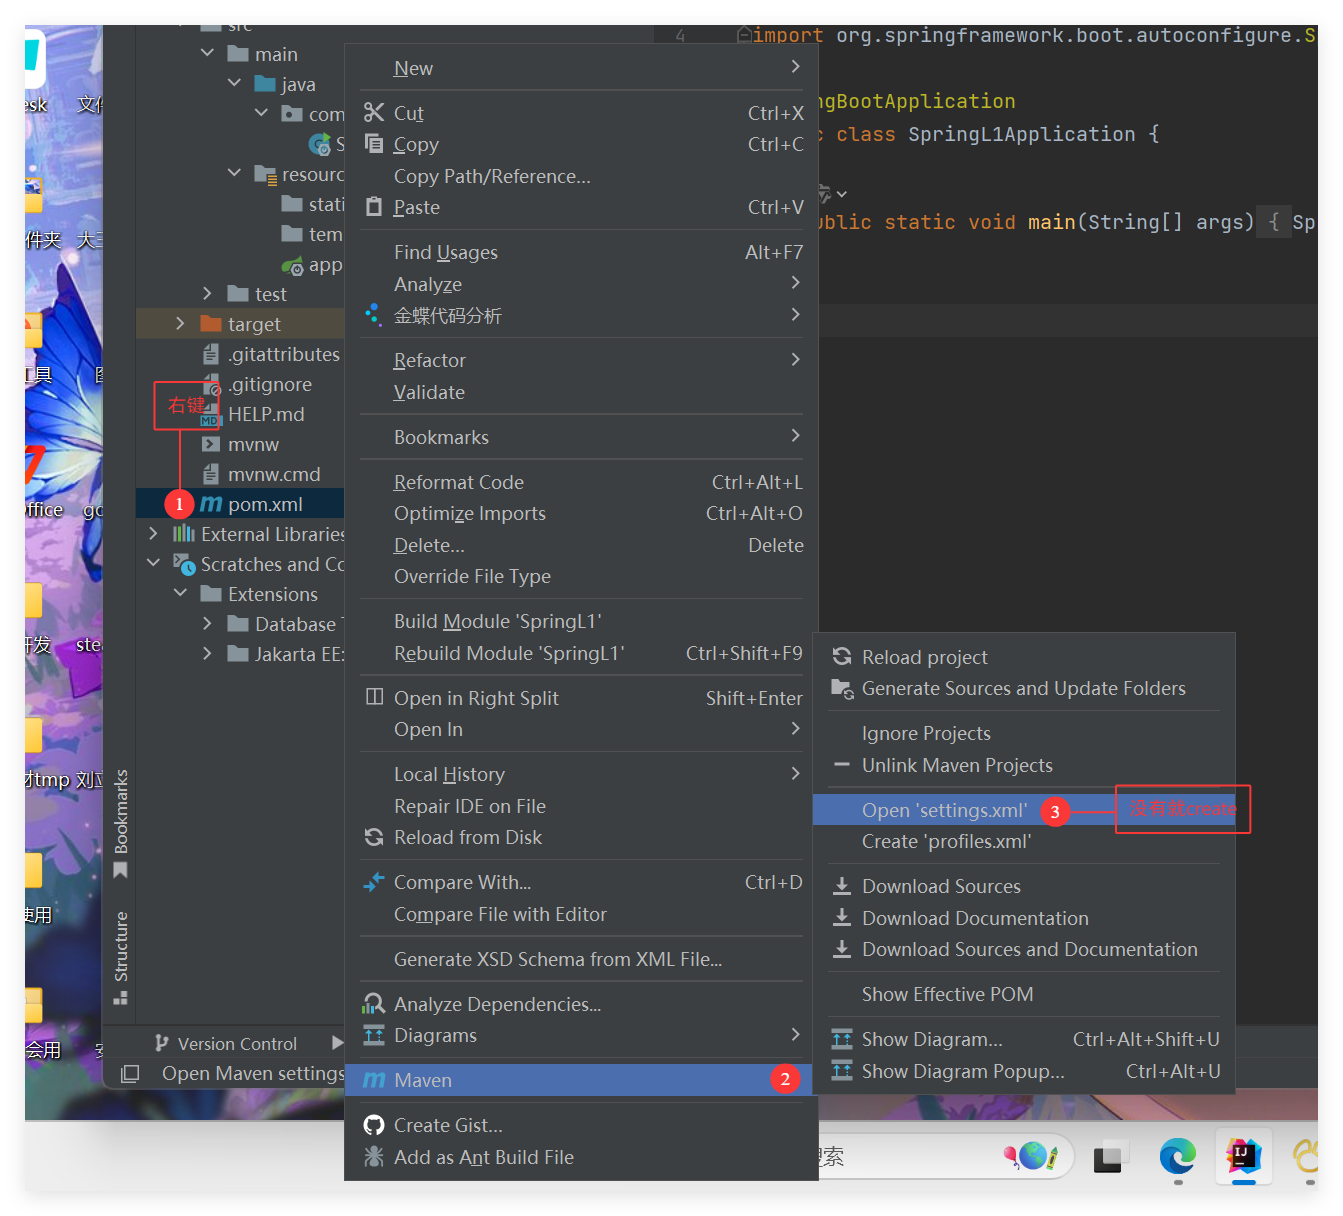Expand the Jakarta EE folder

(x=207, y=653)
